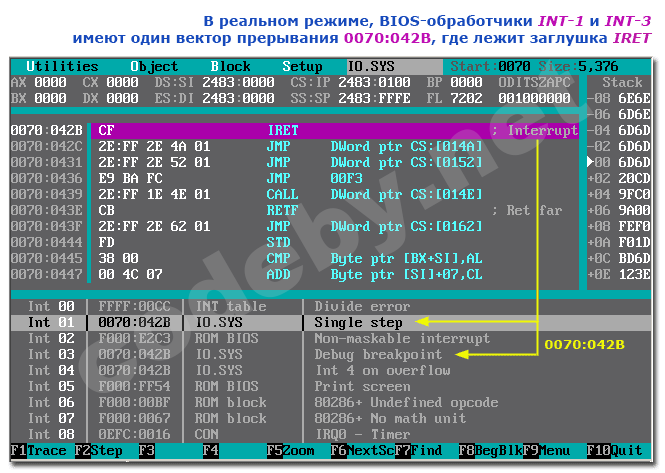This screenshot has width=665, height=473.
Task: Select Int 04 on overflow row
Action: [x=331, y=370]
